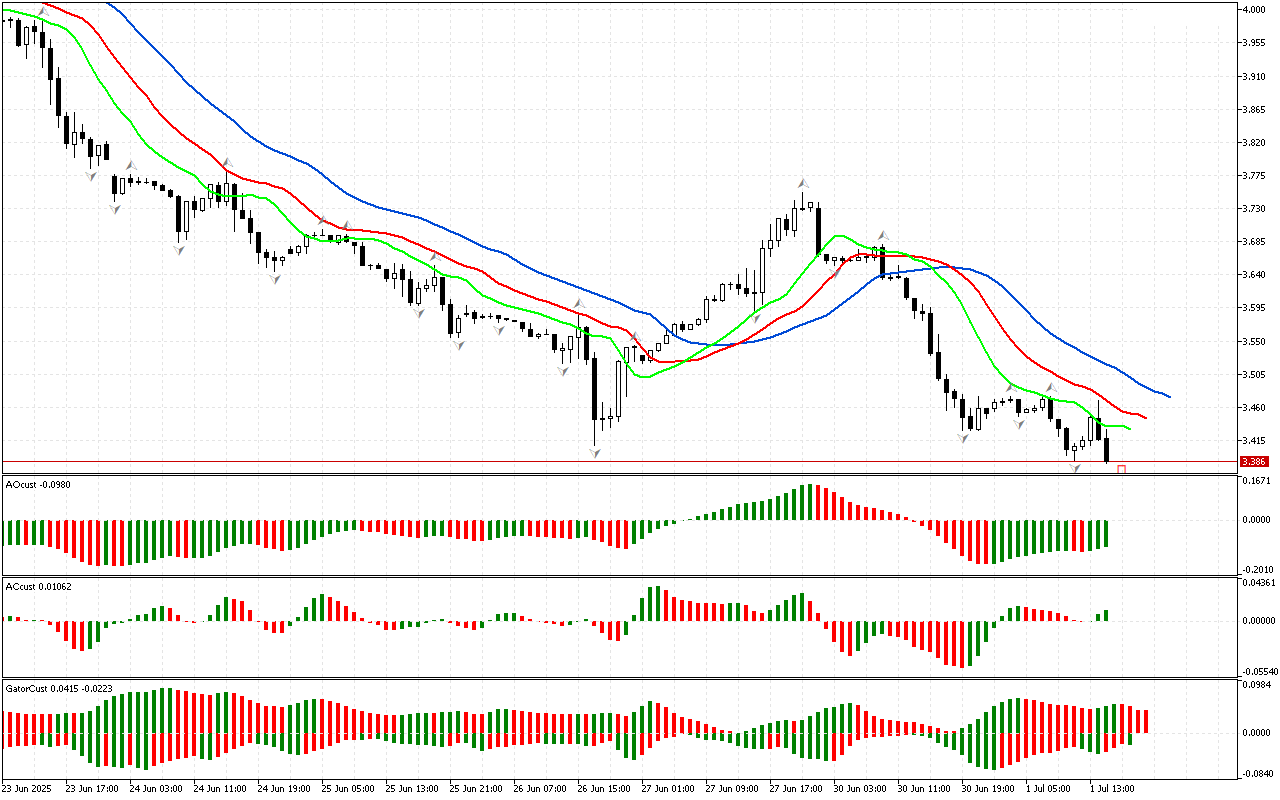The height and width of the screenshot is (800, 1280).
Task: Click the 1 Jul 13:00 time label
Action: 1112,788
